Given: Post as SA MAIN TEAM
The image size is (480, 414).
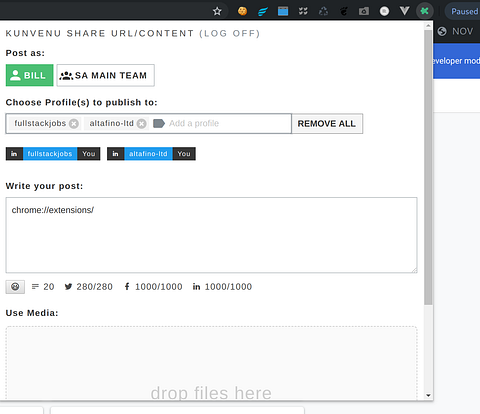Looking at the screenshot, I should pos(105,75).
